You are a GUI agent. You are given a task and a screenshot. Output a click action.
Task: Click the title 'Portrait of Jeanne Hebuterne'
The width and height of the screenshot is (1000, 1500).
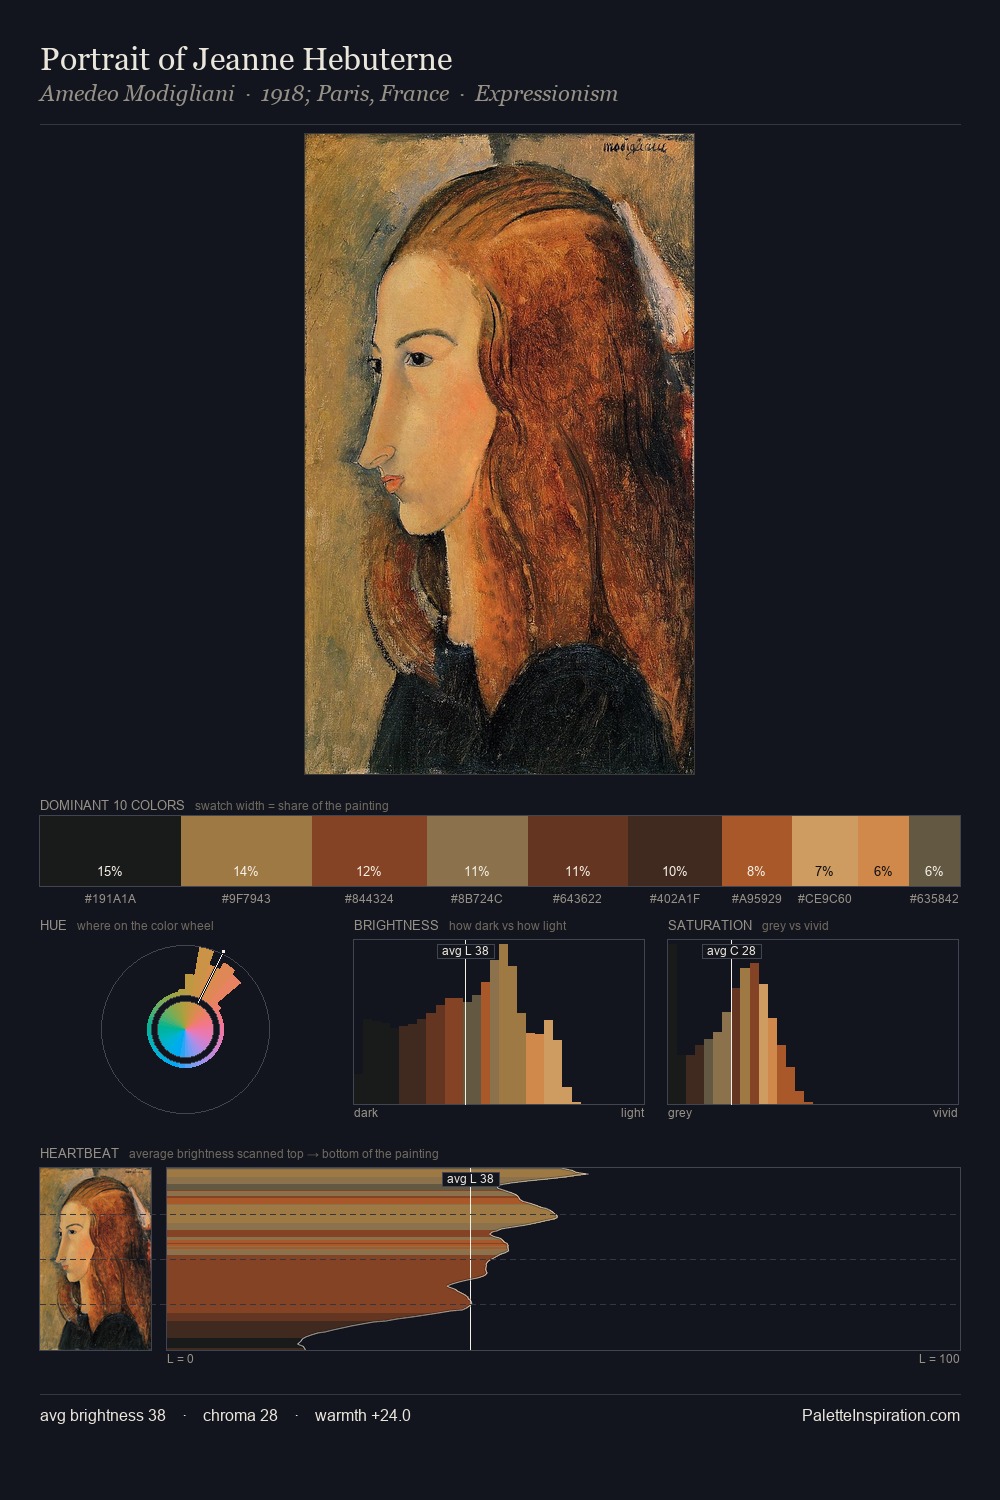coord(246,59)
